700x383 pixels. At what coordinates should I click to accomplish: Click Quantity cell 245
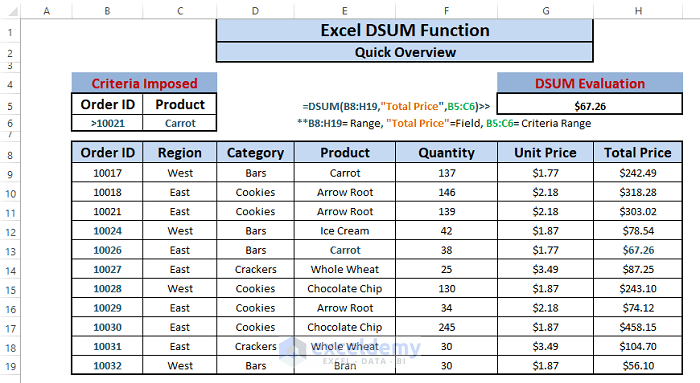tap(446, 327)
